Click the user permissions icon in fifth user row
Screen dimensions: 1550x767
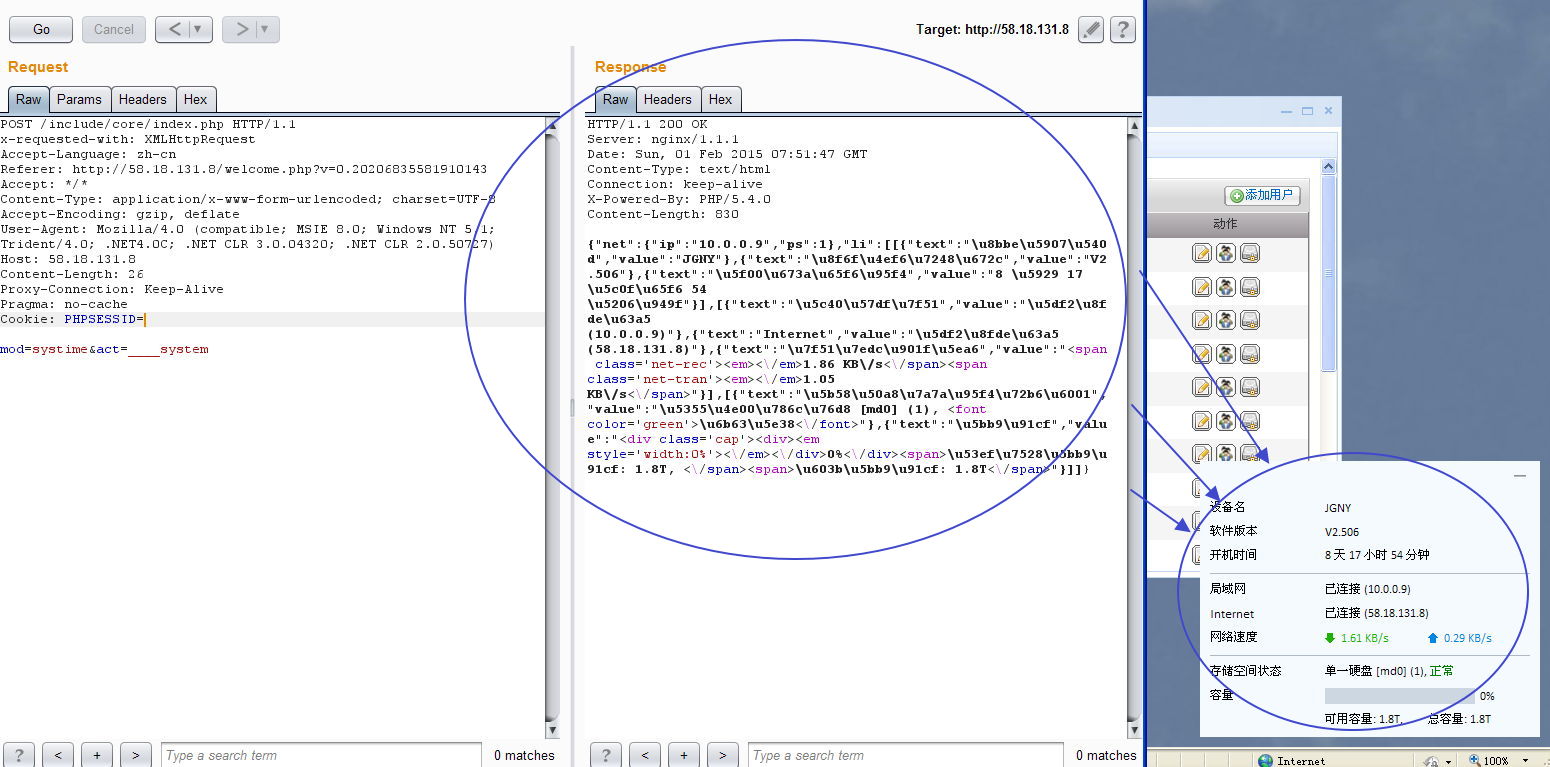click(1226, 387)
